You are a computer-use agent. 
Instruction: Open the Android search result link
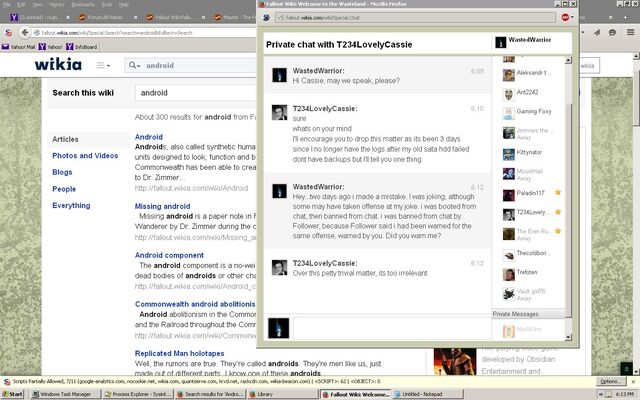coord(149,137)
